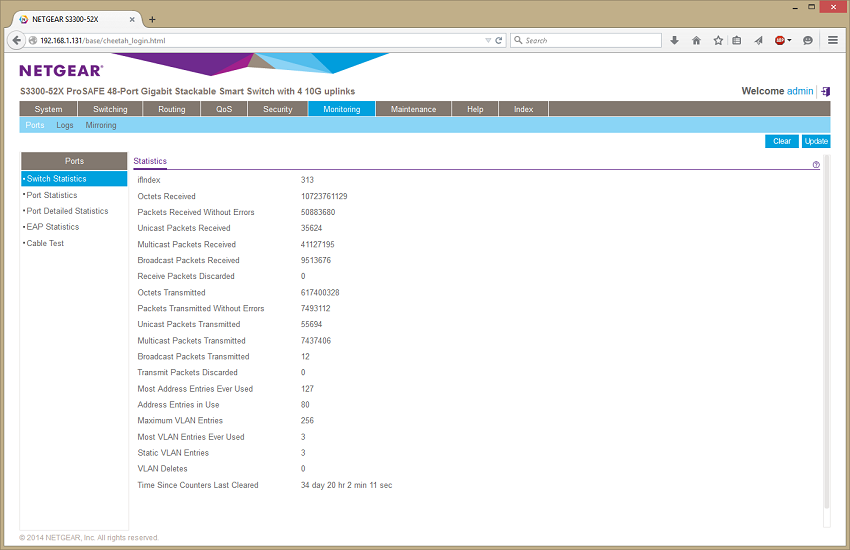Open the Firefox hamburger menu

(x=833, y=40)
